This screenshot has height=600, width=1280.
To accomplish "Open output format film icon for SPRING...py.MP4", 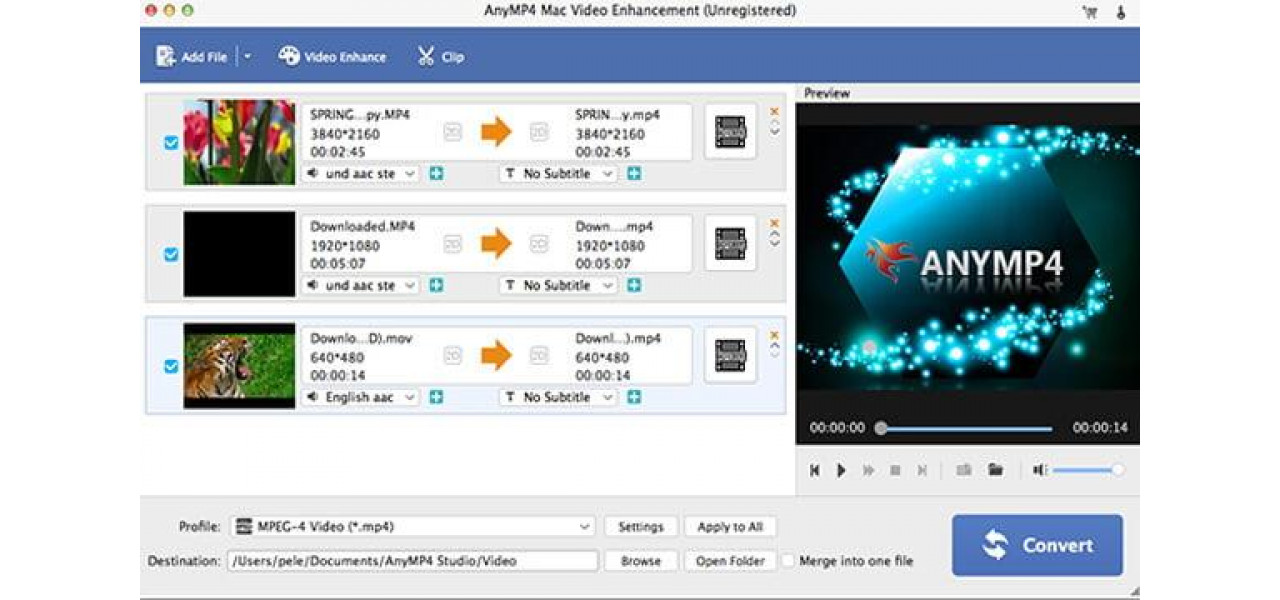I will click(731, 132).
